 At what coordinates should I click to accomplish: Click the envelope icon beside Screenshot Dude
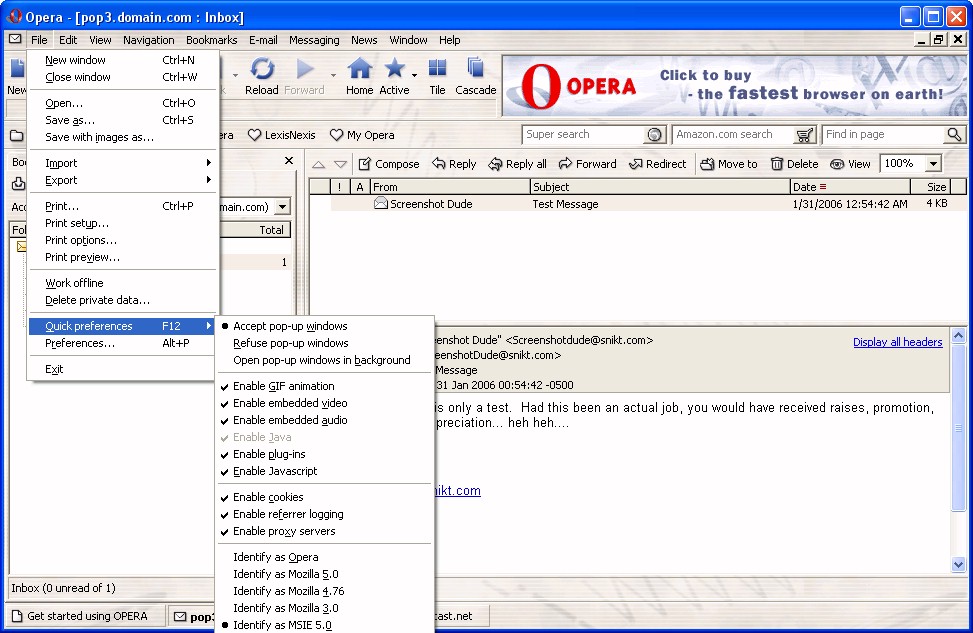click(x=380, y=203)
